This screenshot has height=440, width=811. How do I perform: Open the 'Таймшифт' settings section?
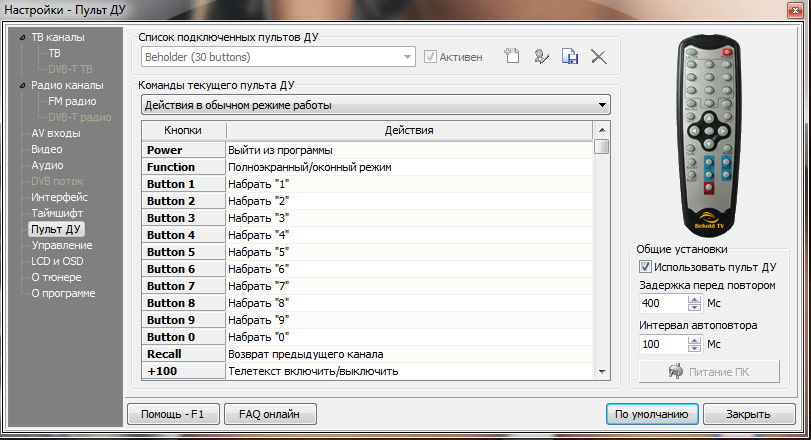pyautogui.click(x=57, y=213)
